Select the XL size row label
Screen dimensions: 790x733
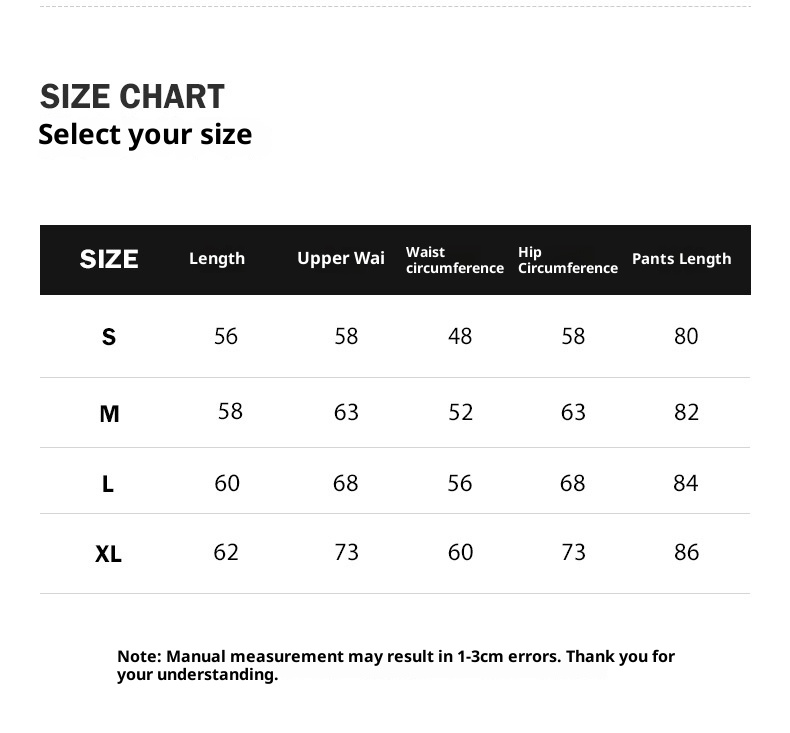click(108, 553)
